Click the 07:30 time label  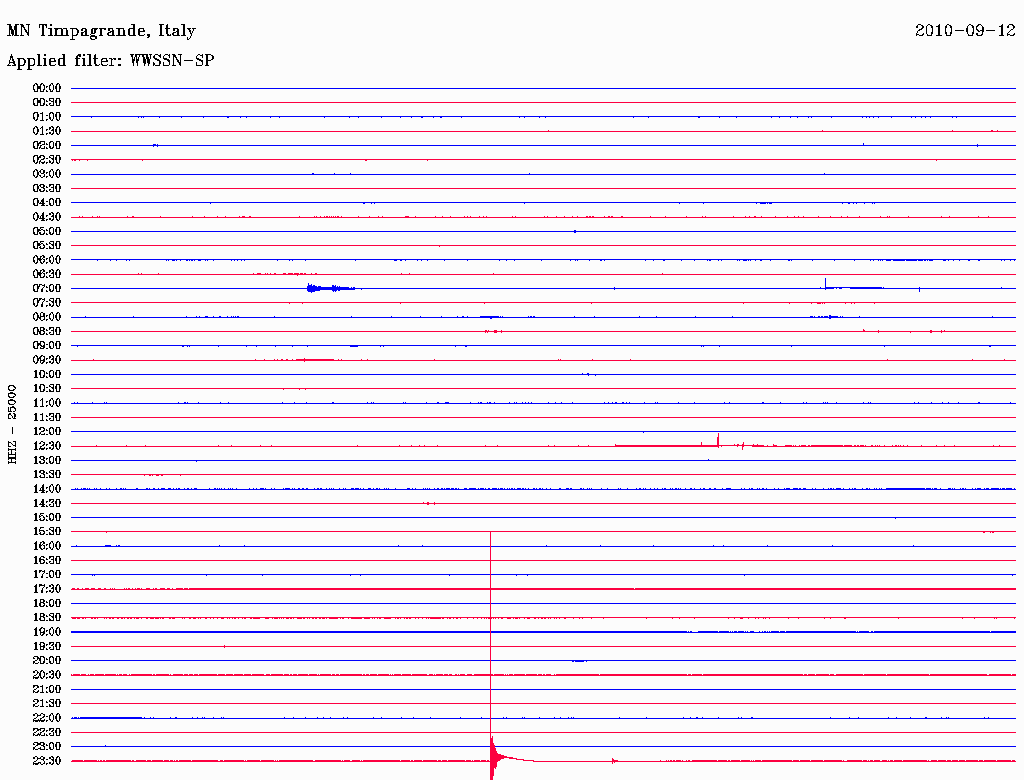click(47, 302)
